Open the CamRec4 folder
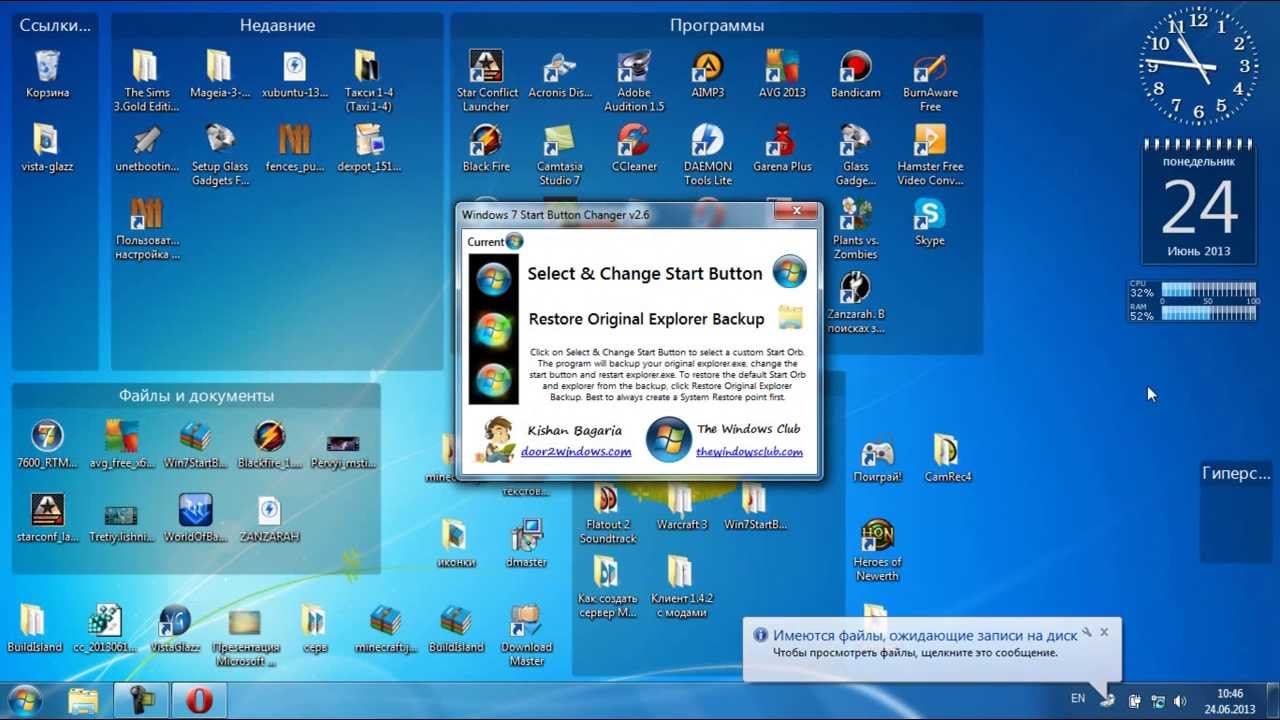Viewport: 1280px width, 720px height. click(x=947, y=458)
